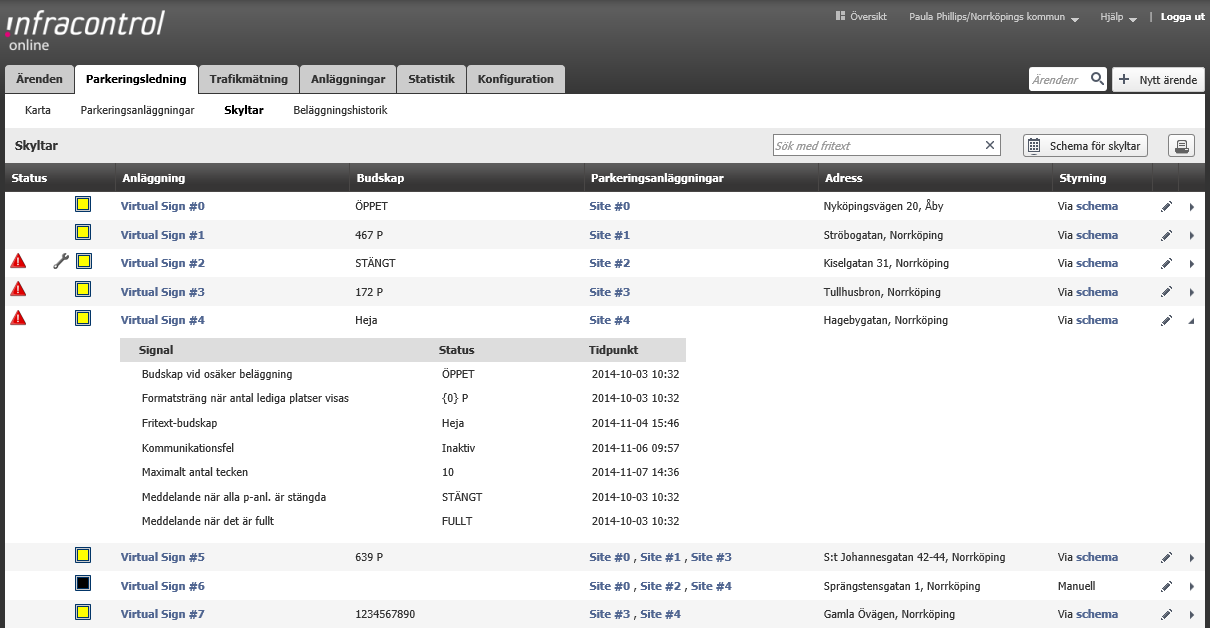
Task: Edit Virtual Sign #7 with pencil icon
Action: 1166,615
